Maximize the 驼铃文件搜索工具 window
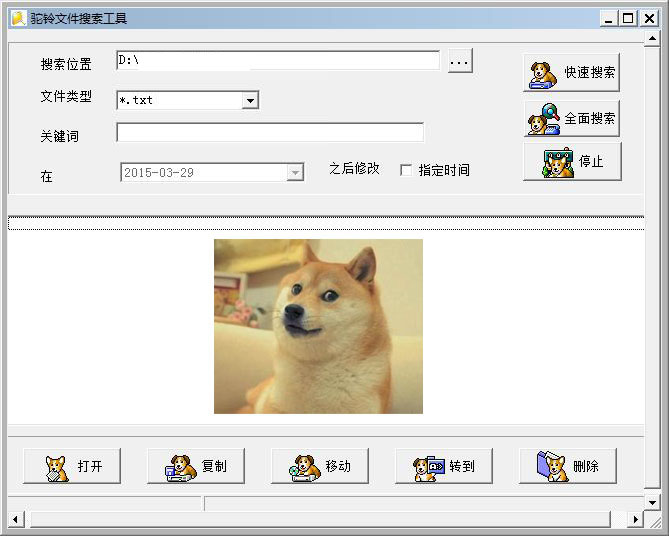 628,18
